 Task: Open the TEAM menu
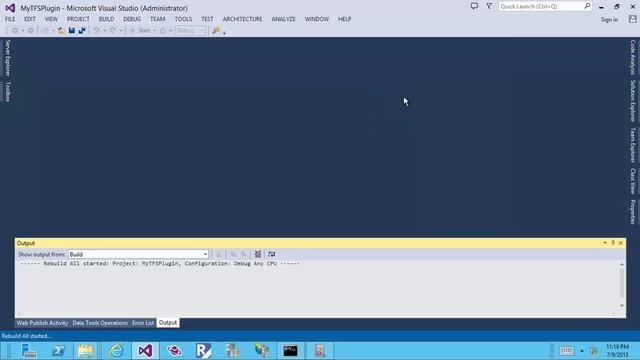158,19
